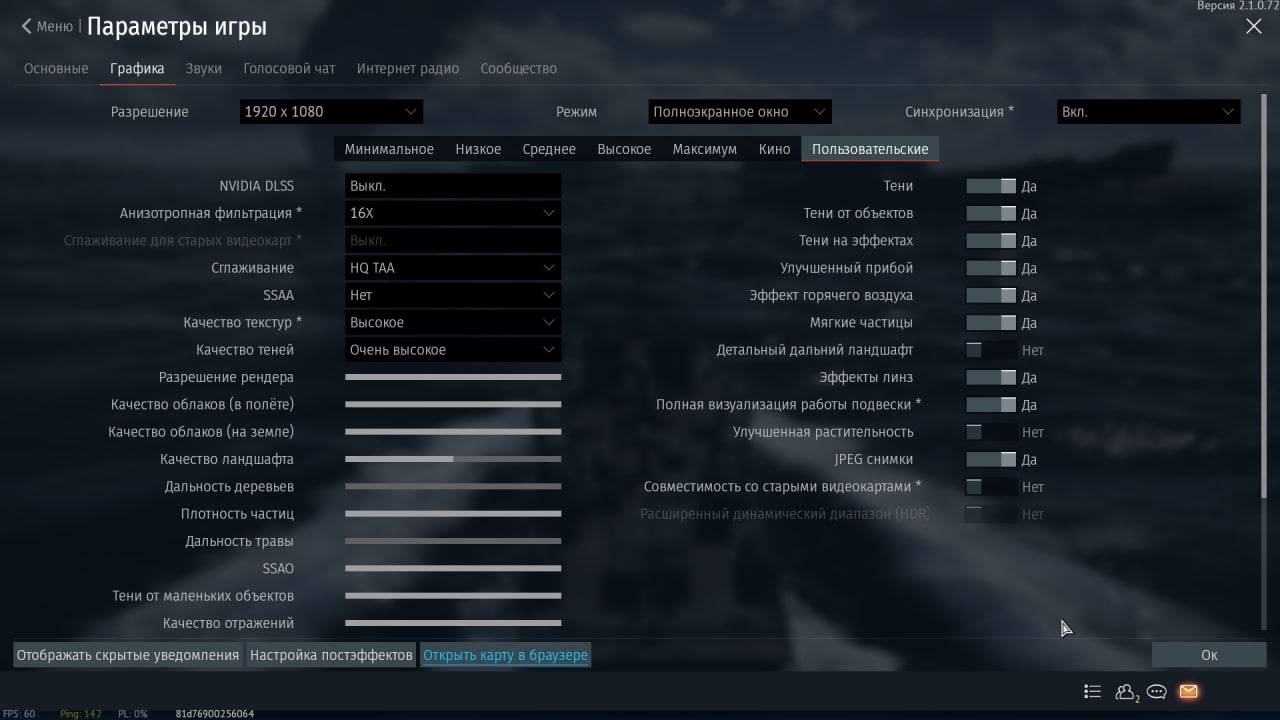
Task: Open the Синхронизация dropdown
Action: [x=1148, y=112]
